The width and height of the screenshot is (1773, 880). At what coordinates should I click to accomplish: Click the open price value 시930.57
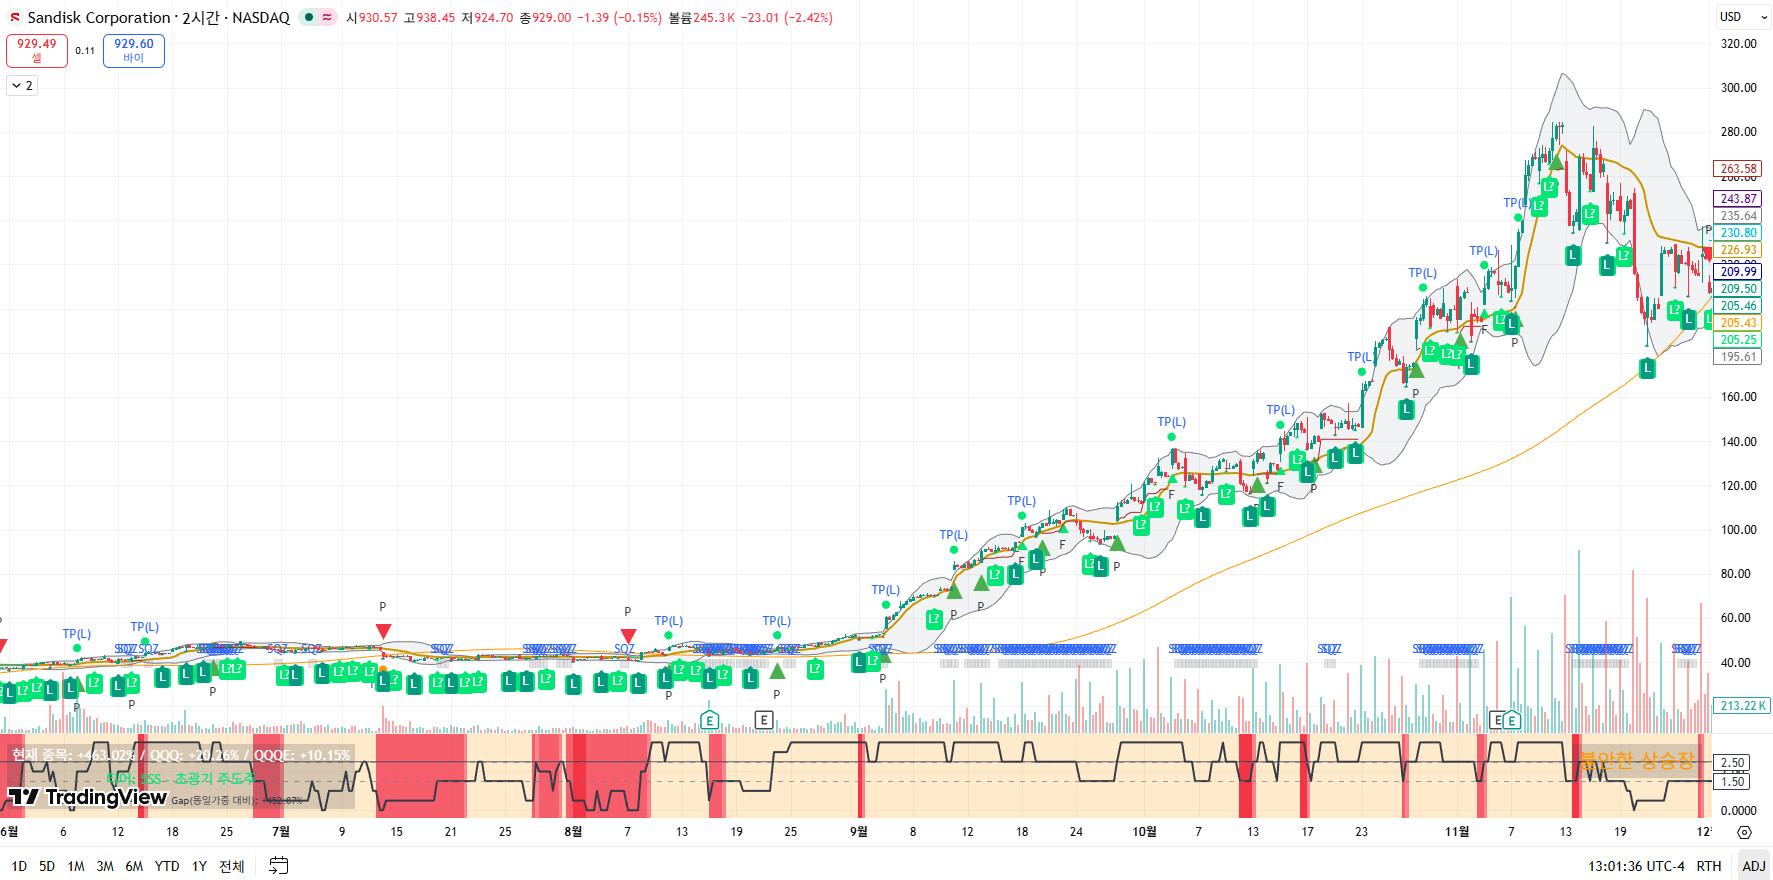(x=372, y=18)
